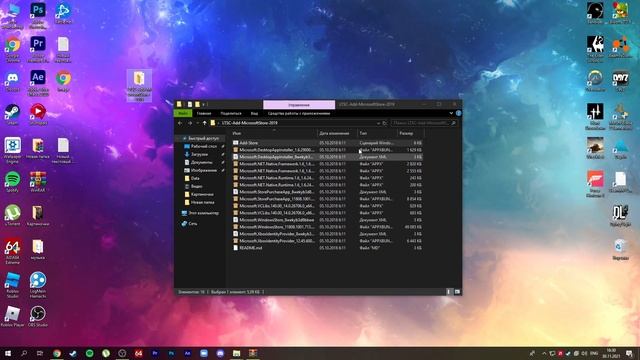The width and height of the screenshot is (640, 360).
Task: Click Explorer Forward navigation arrow
Action: [x=190, y=123]
